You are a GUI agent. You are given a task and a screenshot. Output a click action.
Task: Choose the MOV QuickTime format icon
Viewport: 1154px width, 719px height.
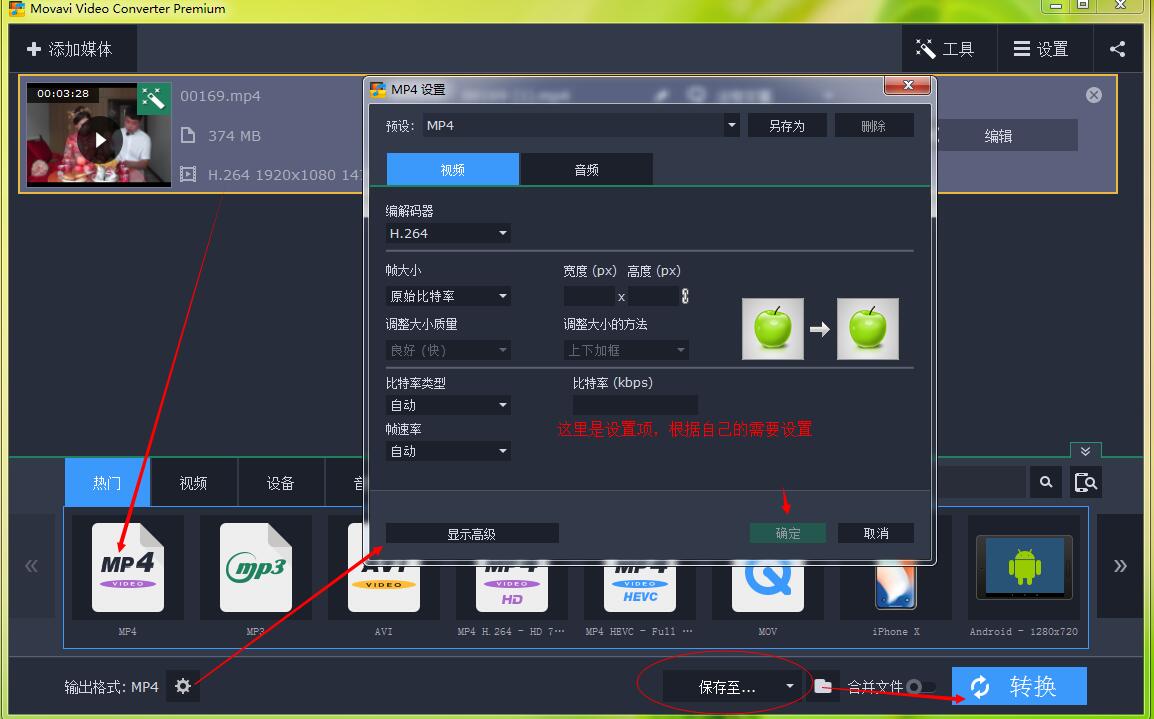[768, 589]
